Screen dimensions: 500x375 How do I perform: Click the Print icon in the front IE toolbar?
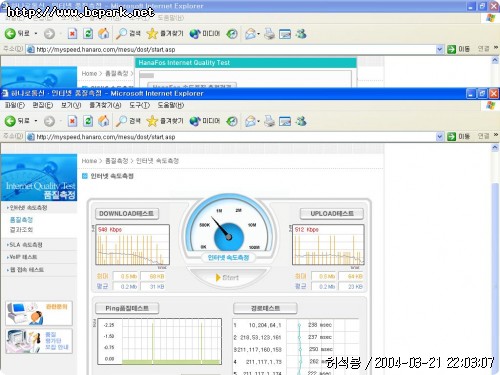(269, 121)
